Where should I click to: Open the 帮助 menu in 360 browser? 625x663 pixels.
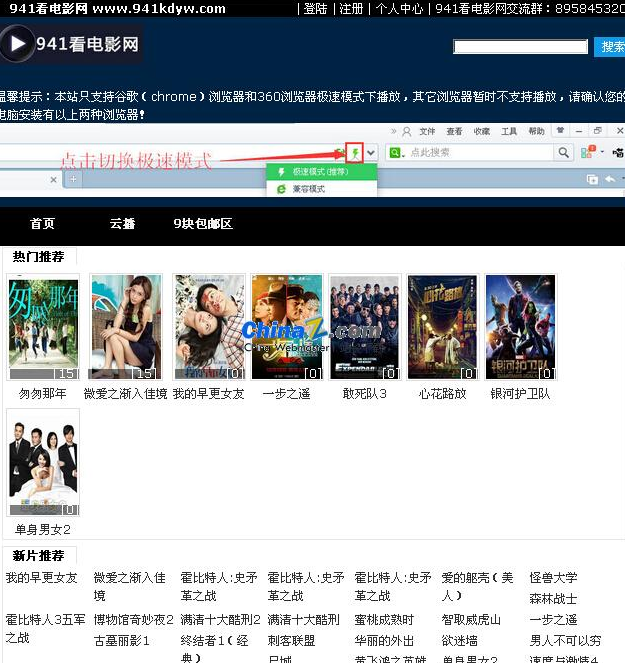pos(537,132)
